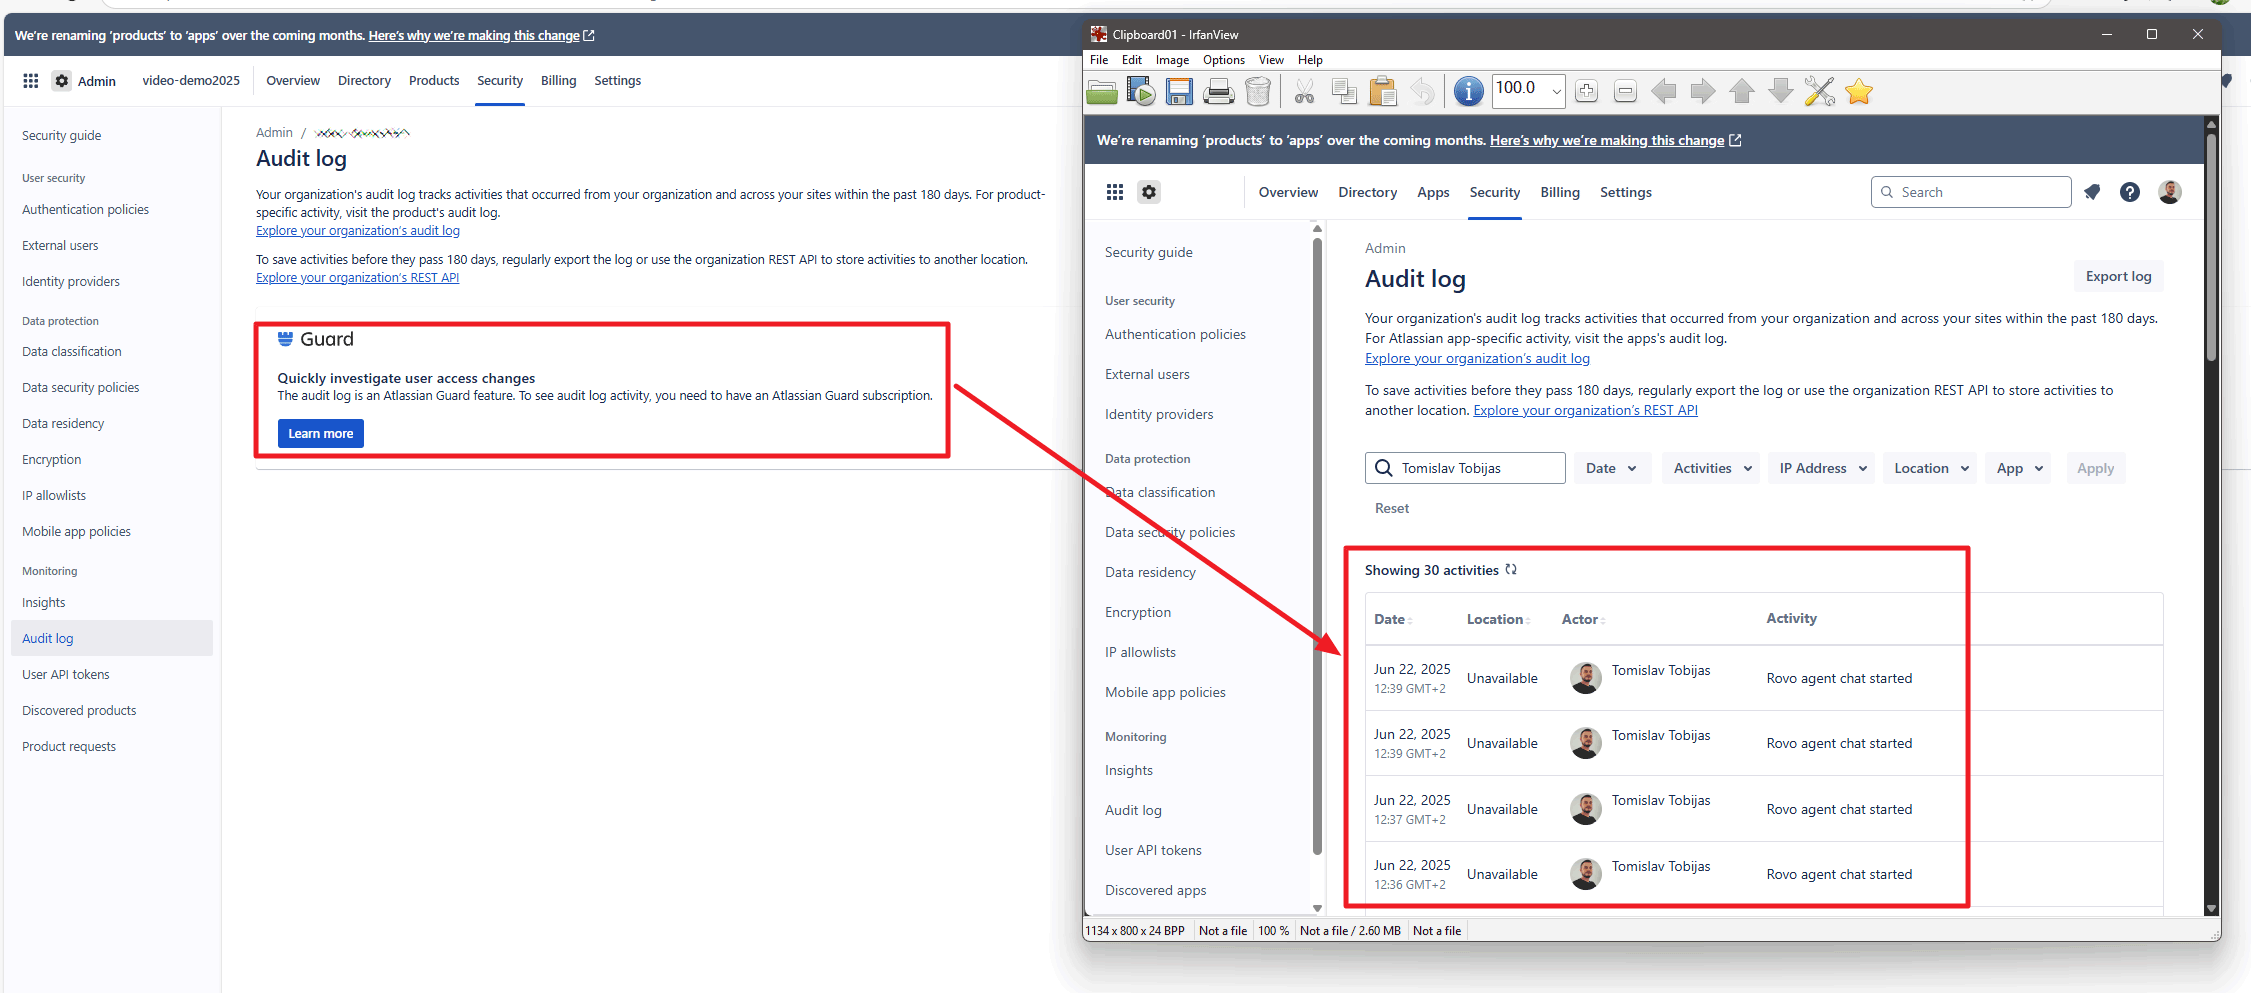This screenshot has height=993, width=2251.
Task: Expand the IP Address filter
Action: 1820,467
